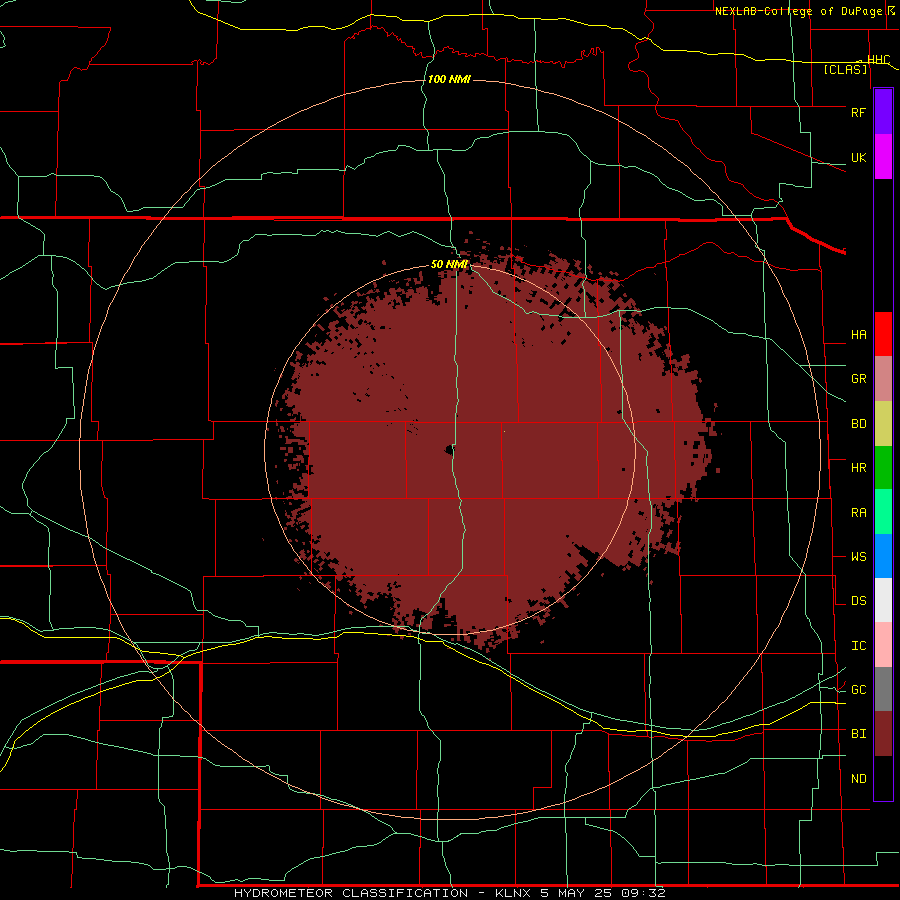
Task: Select the UK legend label
Action: (858, 157)
